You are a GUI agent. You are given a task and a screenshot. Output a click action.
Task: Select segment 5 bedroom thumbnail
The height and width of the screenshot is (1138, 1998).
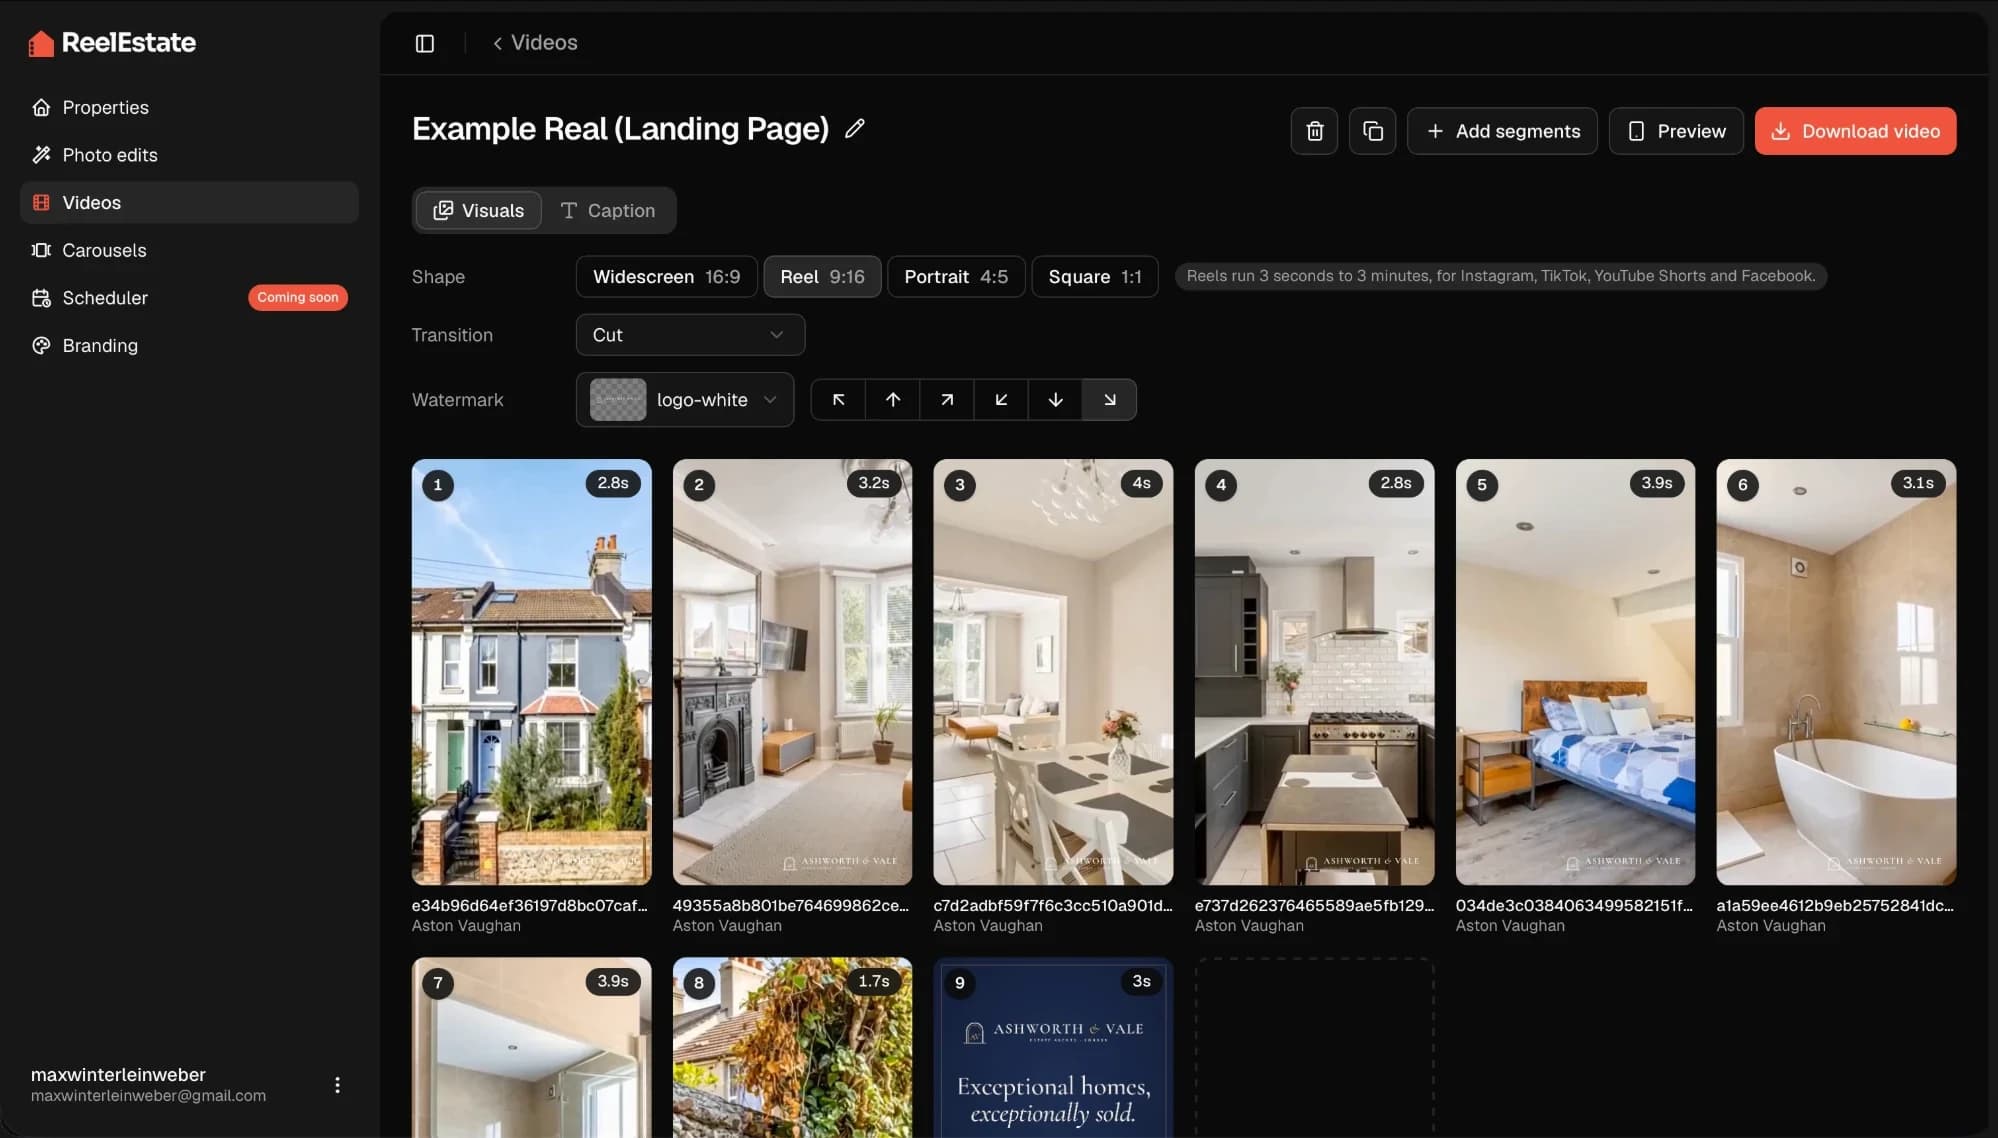click(1575, 672)
